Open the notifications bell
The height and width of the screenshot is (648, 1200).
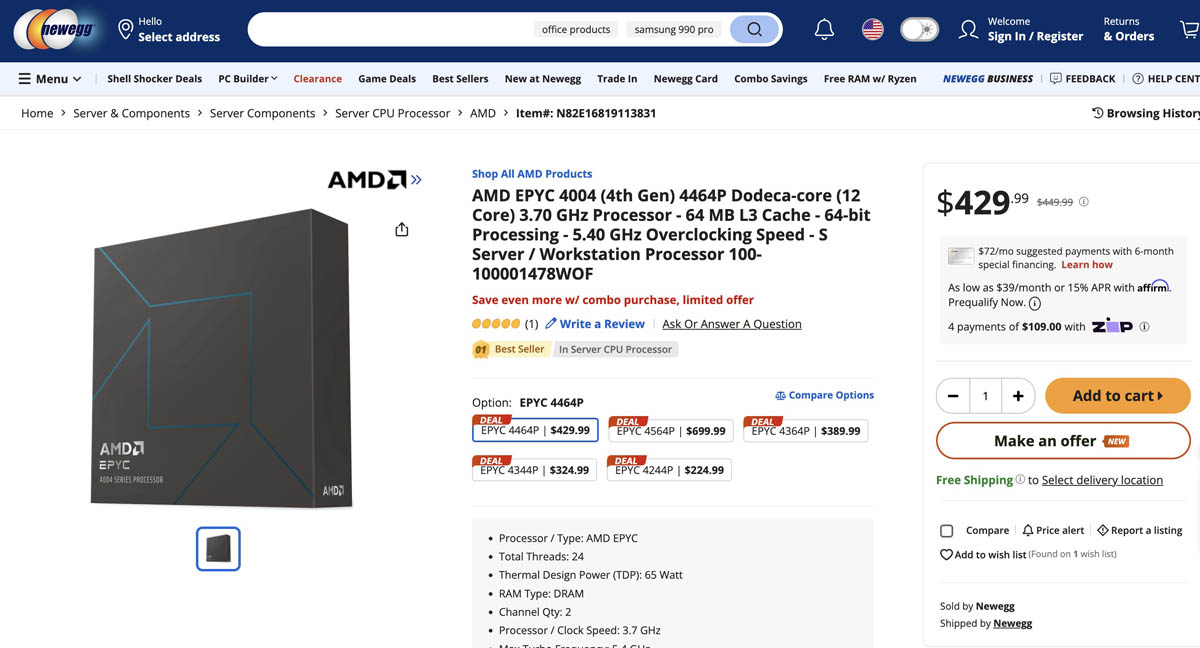click(824, 30)
